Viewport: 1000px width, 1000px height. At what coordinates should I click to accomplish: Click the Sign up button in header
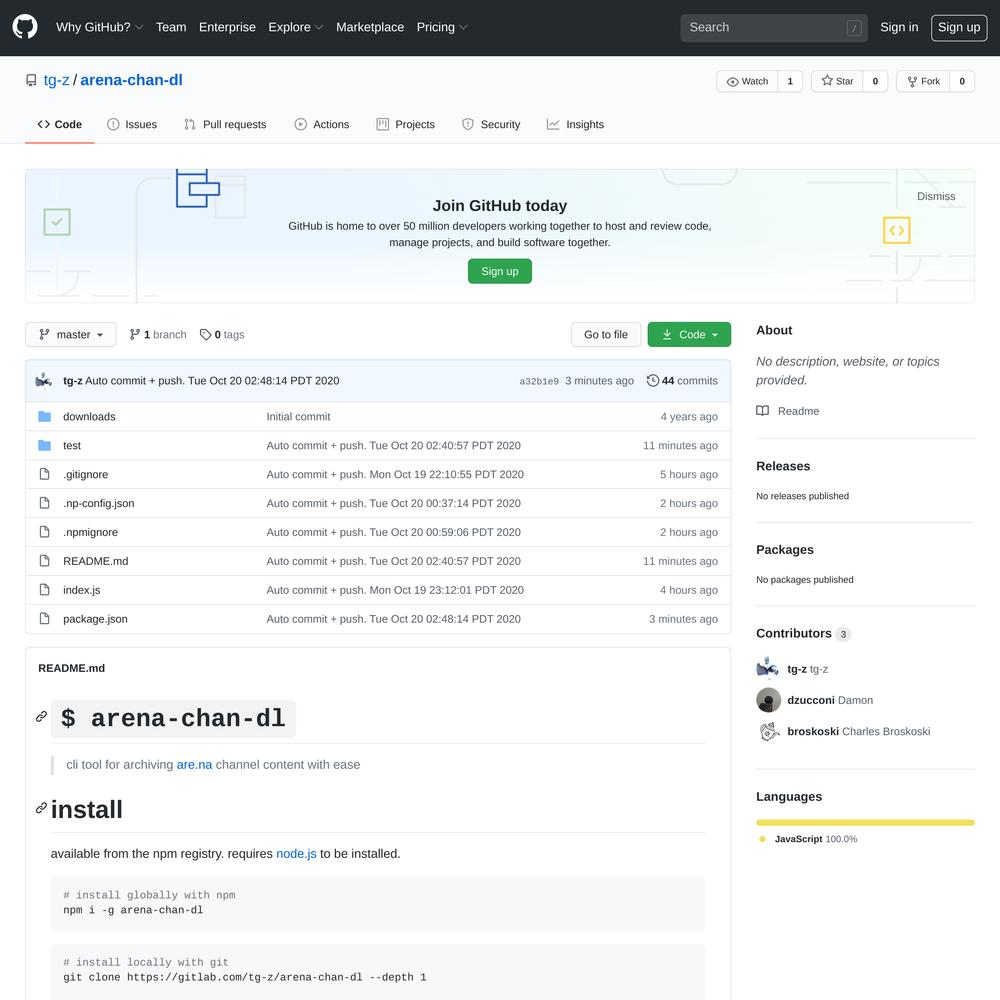(959, 27)
